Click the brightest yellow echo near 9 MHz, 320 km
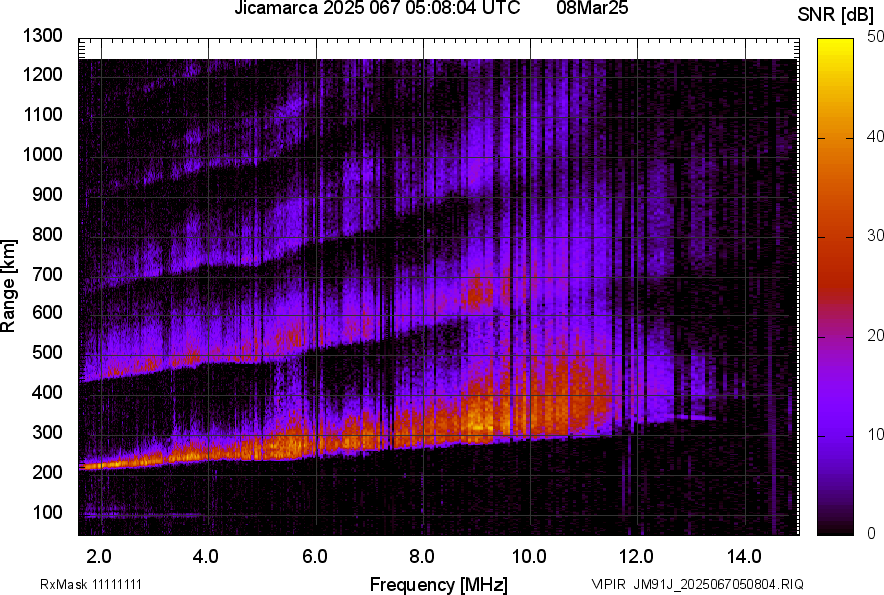Viewport: 884px width, 595px height. (x=479, y=423)
